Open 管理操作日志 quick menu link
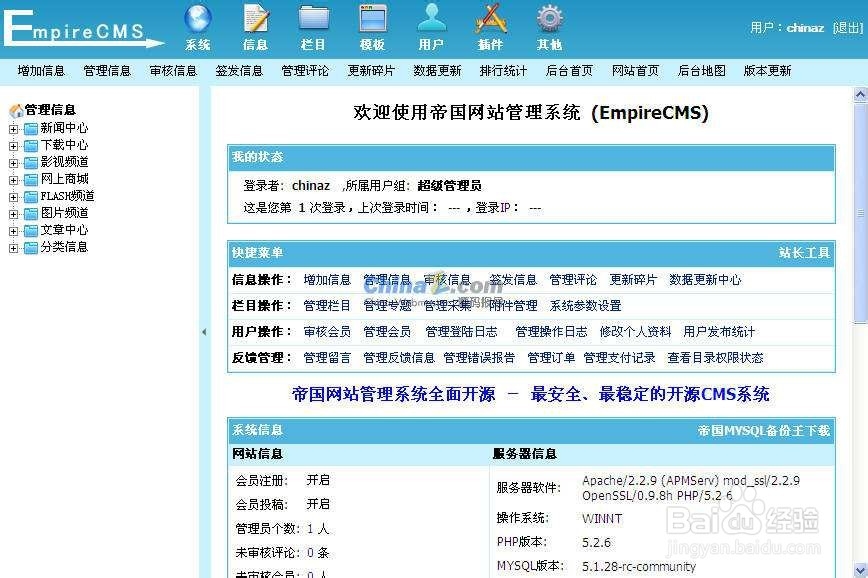The height and width of the screenshot is (578, 868). (x=551, y=332)
